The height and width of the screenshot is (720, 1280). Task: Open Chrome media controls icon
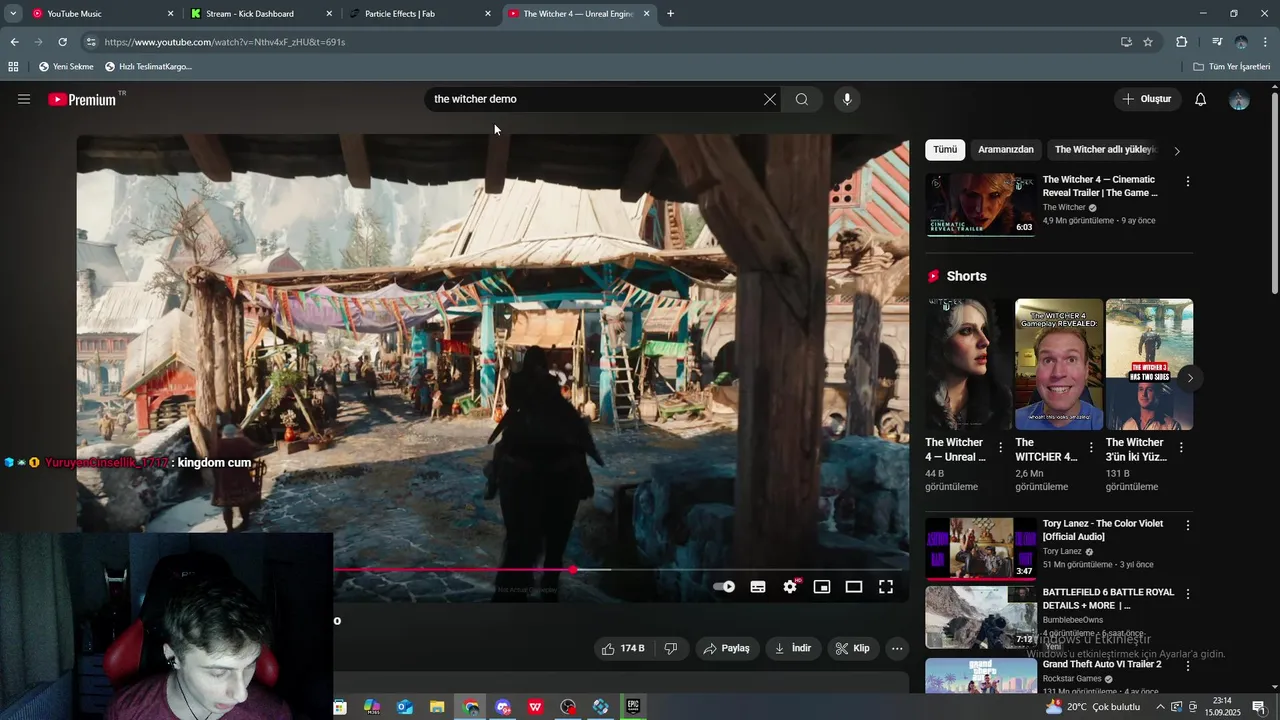pos(1217,42)
